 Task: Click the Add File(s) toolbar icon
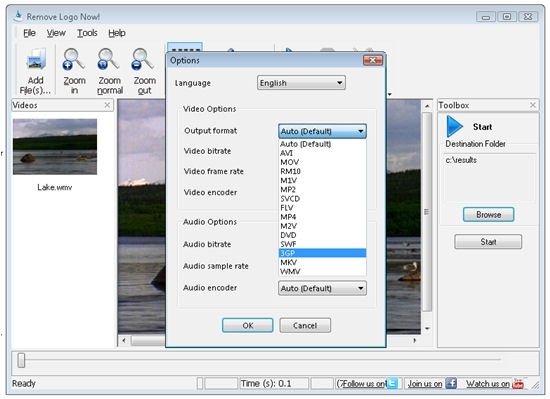(x=36, y=59)
